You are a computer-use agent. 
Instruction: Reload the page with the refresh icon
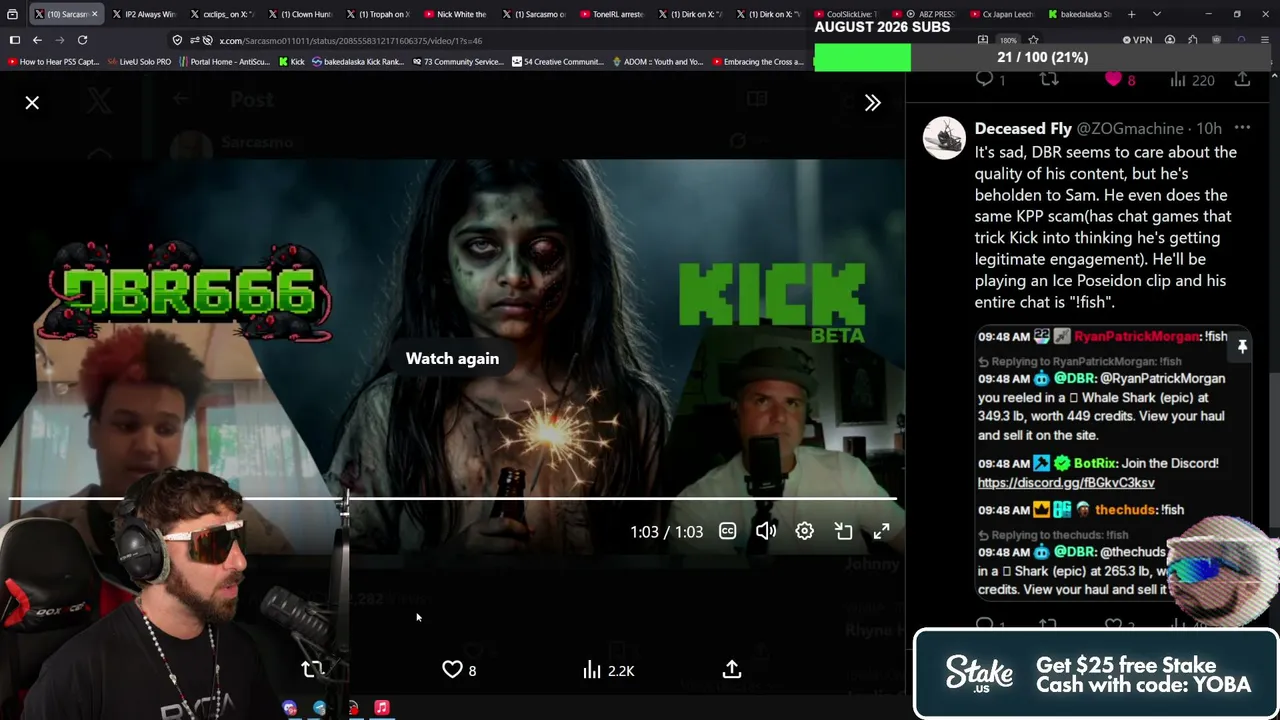tap(82, 40)
